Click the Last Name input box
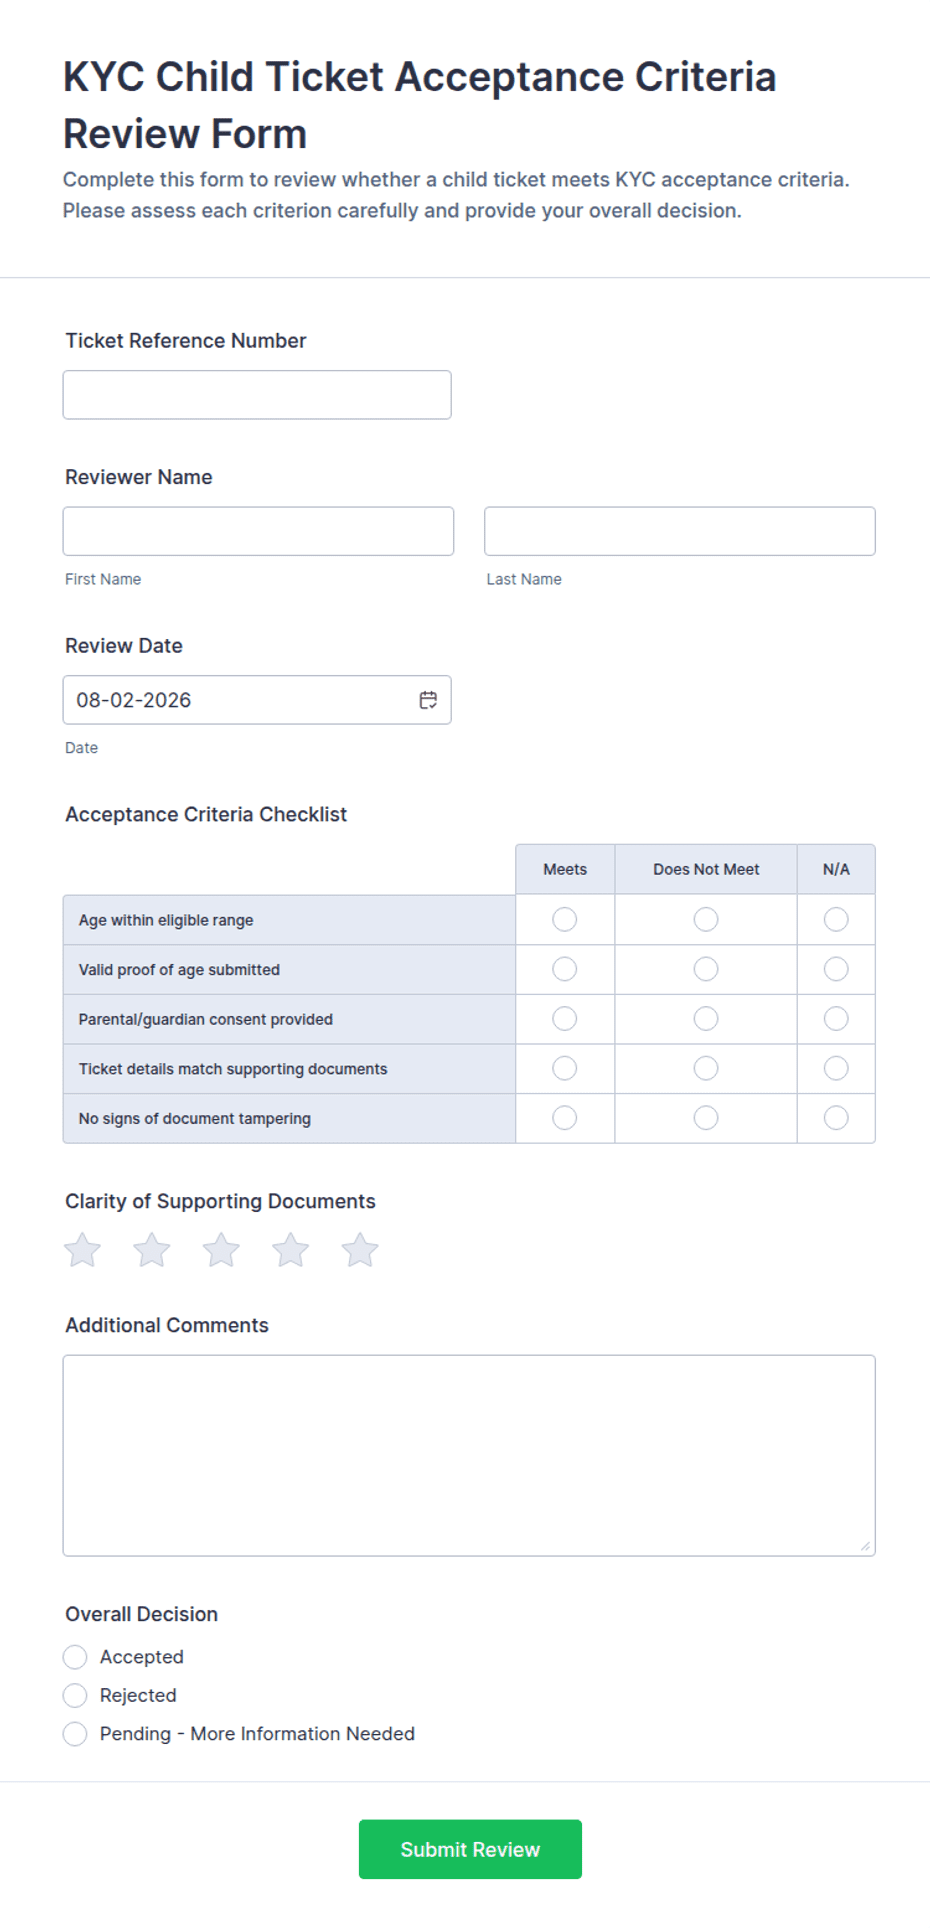 click(680, 531)
